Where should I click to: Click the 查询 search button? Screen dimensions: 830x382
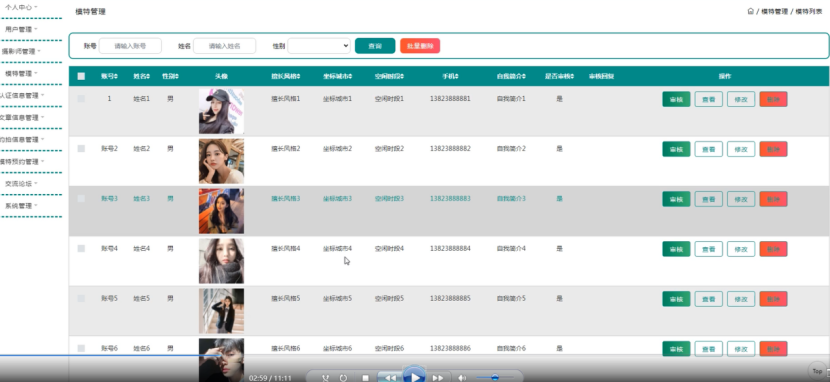(375, 46)
